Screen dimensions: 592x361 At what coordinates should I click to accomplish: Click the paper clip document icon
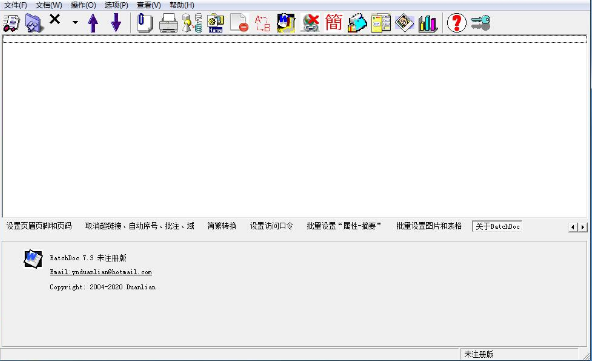pyautogui.click(x=144, y=23)
